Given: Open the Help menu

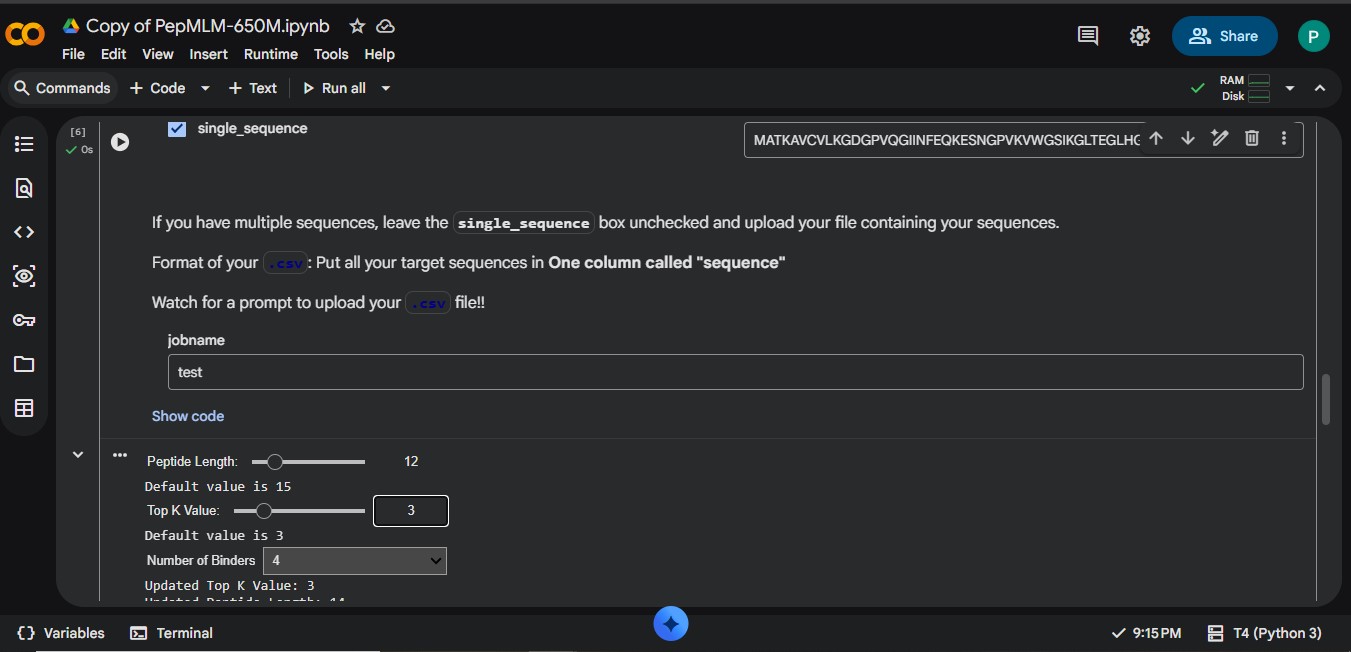Looking at the screenshot, I should [379, 54].
